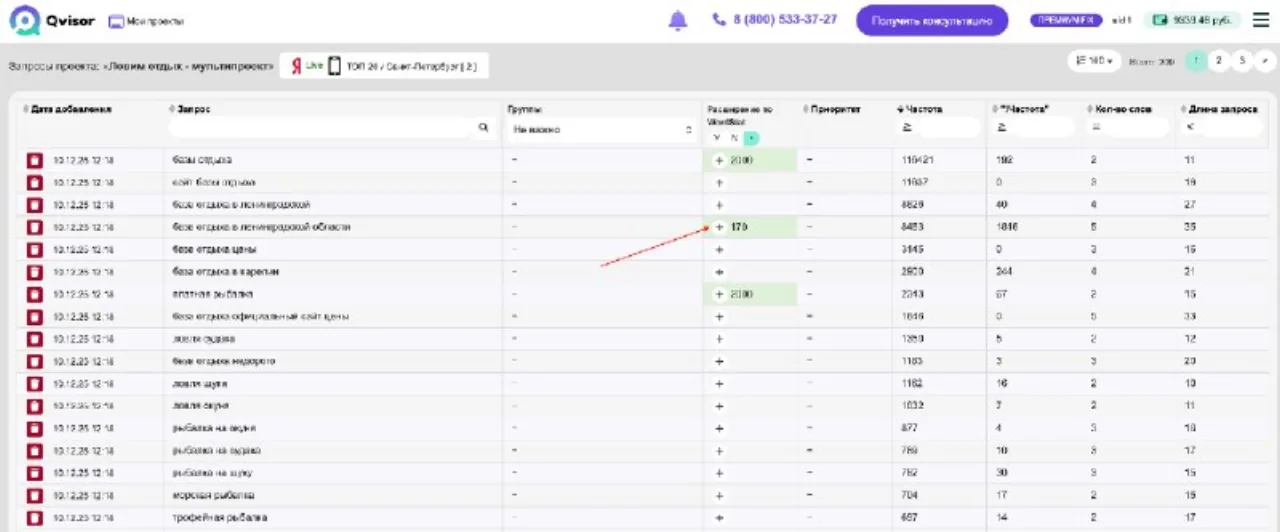Click the green 2000 value in 'базы отдыха' row
Image resolution: width=1280 pixels, height=532 pixels.
741,160
